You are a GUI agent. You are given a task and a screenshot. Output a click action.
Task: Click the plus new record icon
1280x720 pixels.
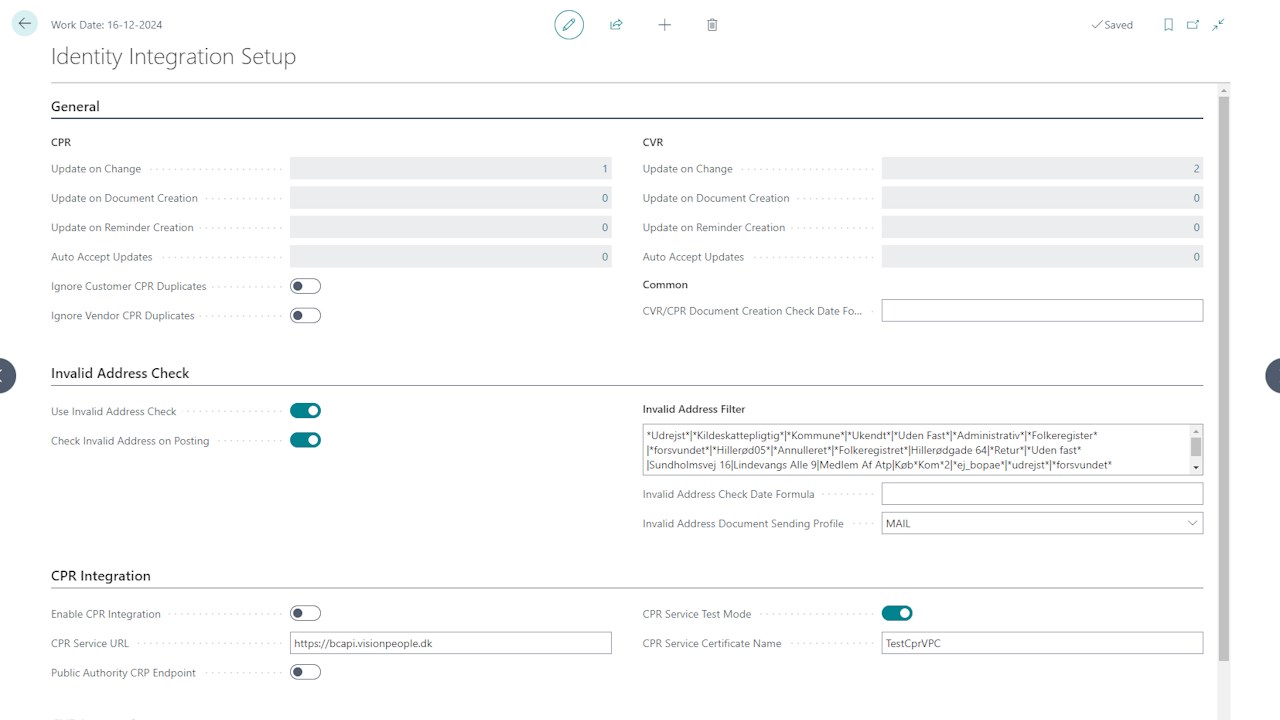(x=664, y=24)
